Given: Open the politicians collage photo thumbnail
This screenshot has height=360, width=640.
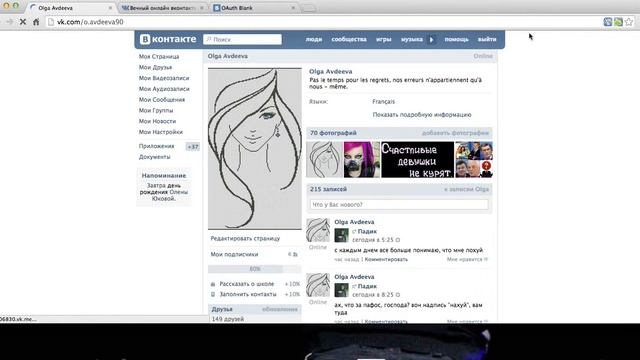Looking at the screenshot, I should point(474,160).
